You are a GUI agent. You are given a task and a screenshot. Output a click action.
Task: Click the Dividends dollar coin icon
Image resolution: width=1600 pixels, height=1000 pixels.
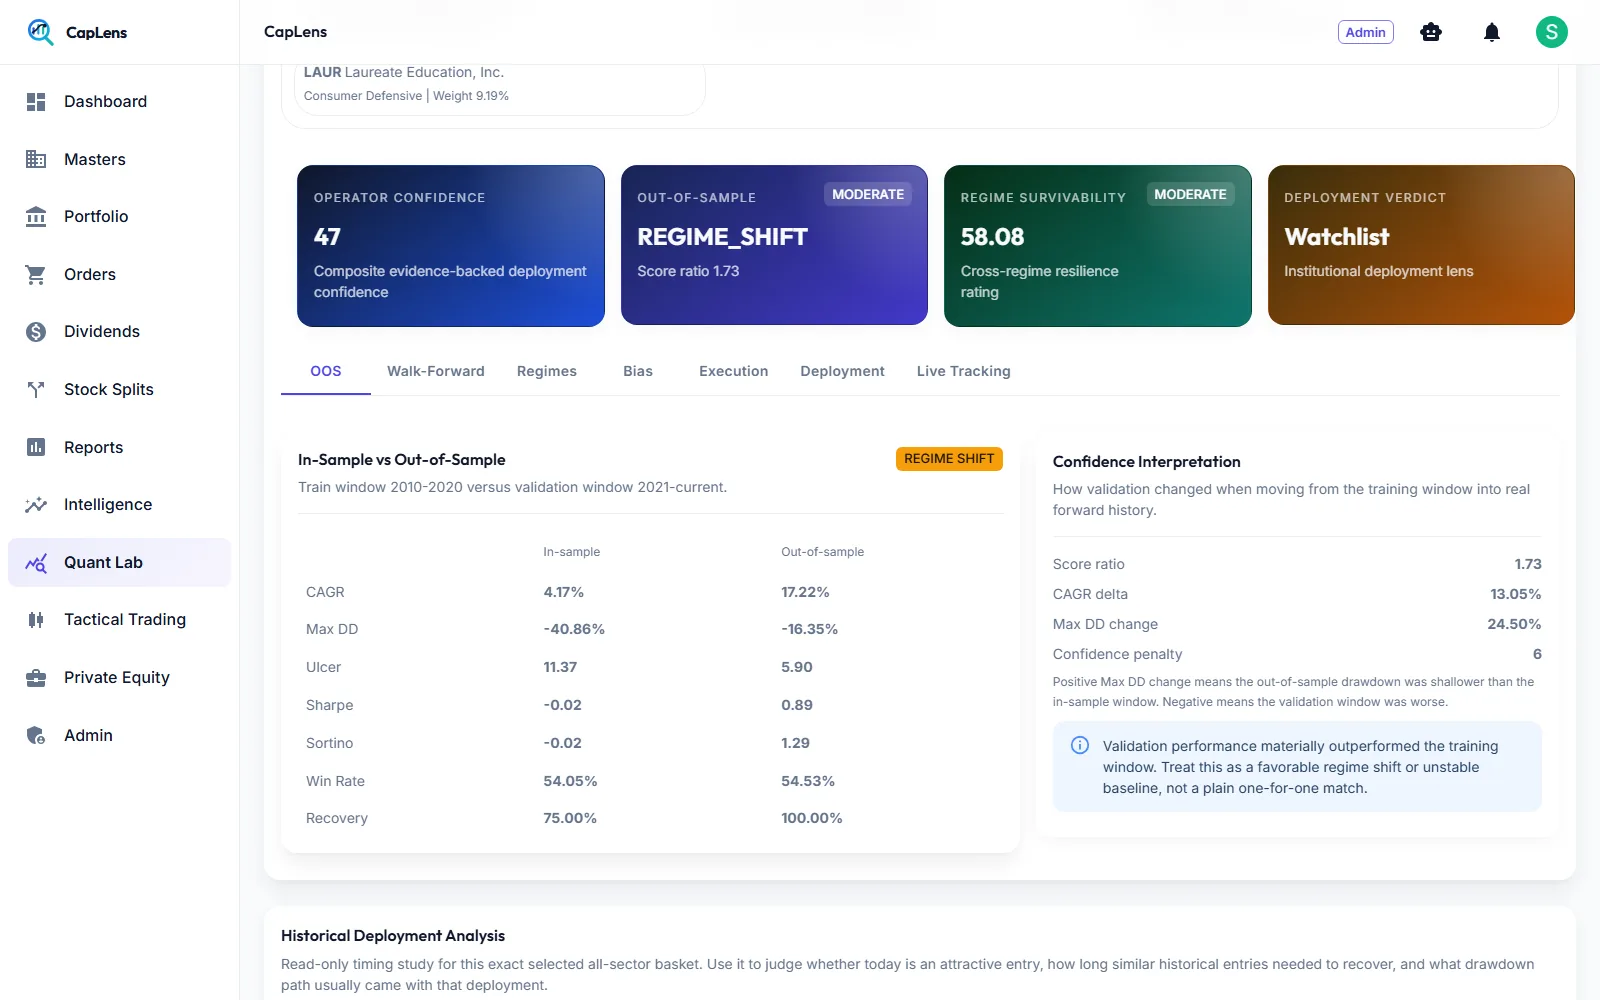(36, 332)
